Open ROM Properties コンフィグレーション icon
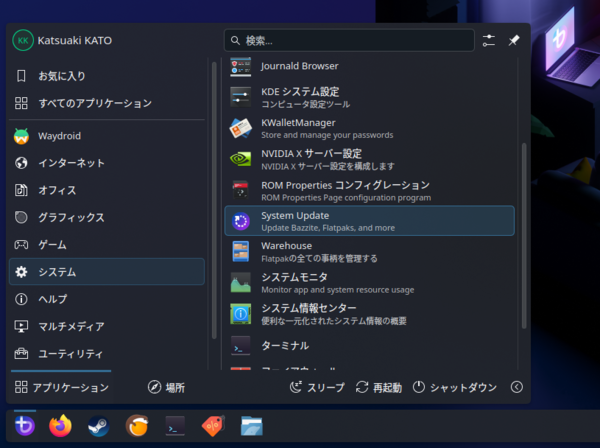The width and height of the screenshot is (600, 448). [x=240, y=190]
